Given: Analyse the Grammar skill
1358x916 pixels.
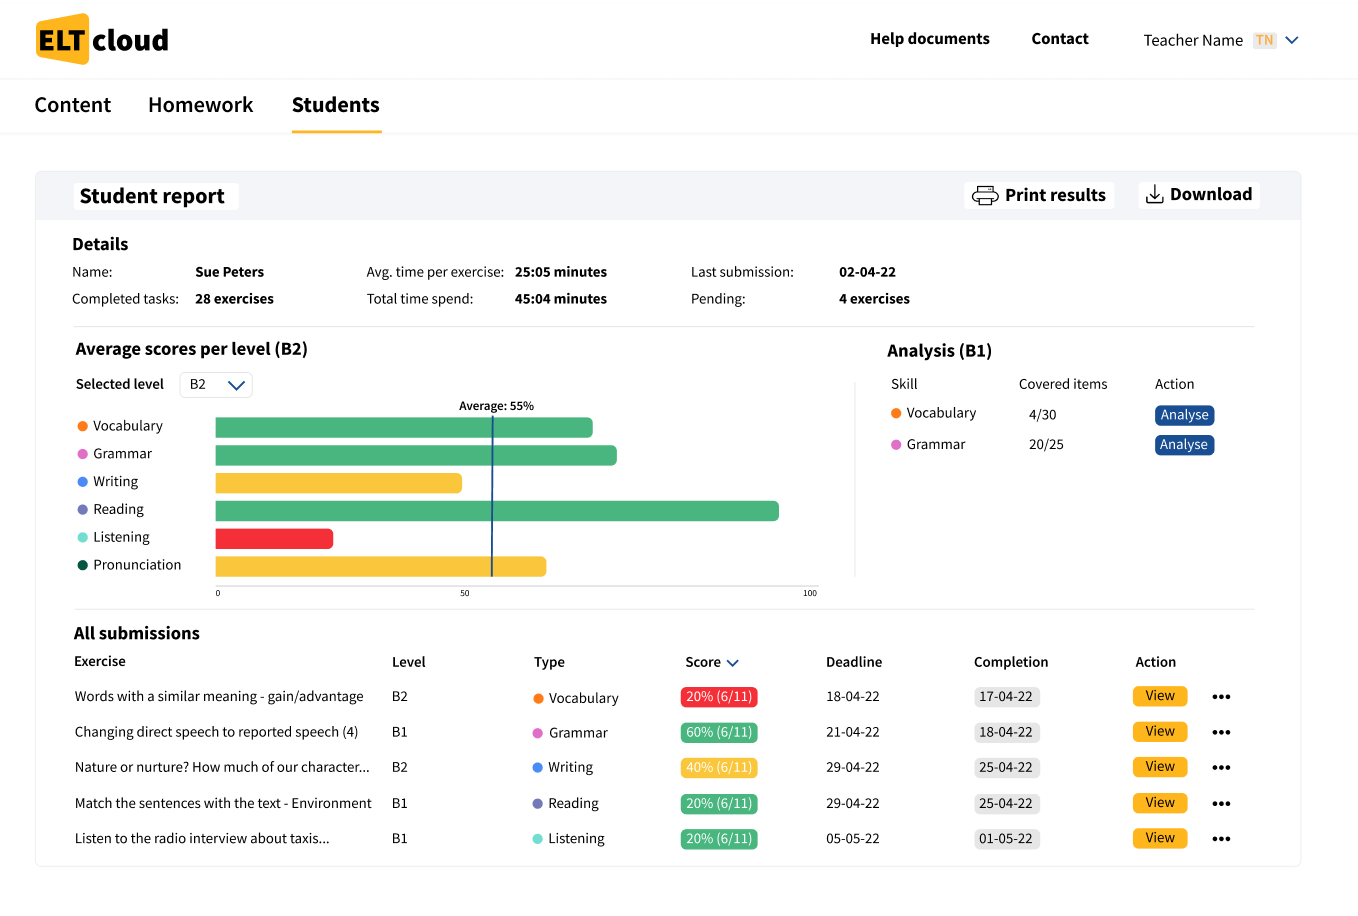Looking at the screenshot, I should pos(1184,445).
